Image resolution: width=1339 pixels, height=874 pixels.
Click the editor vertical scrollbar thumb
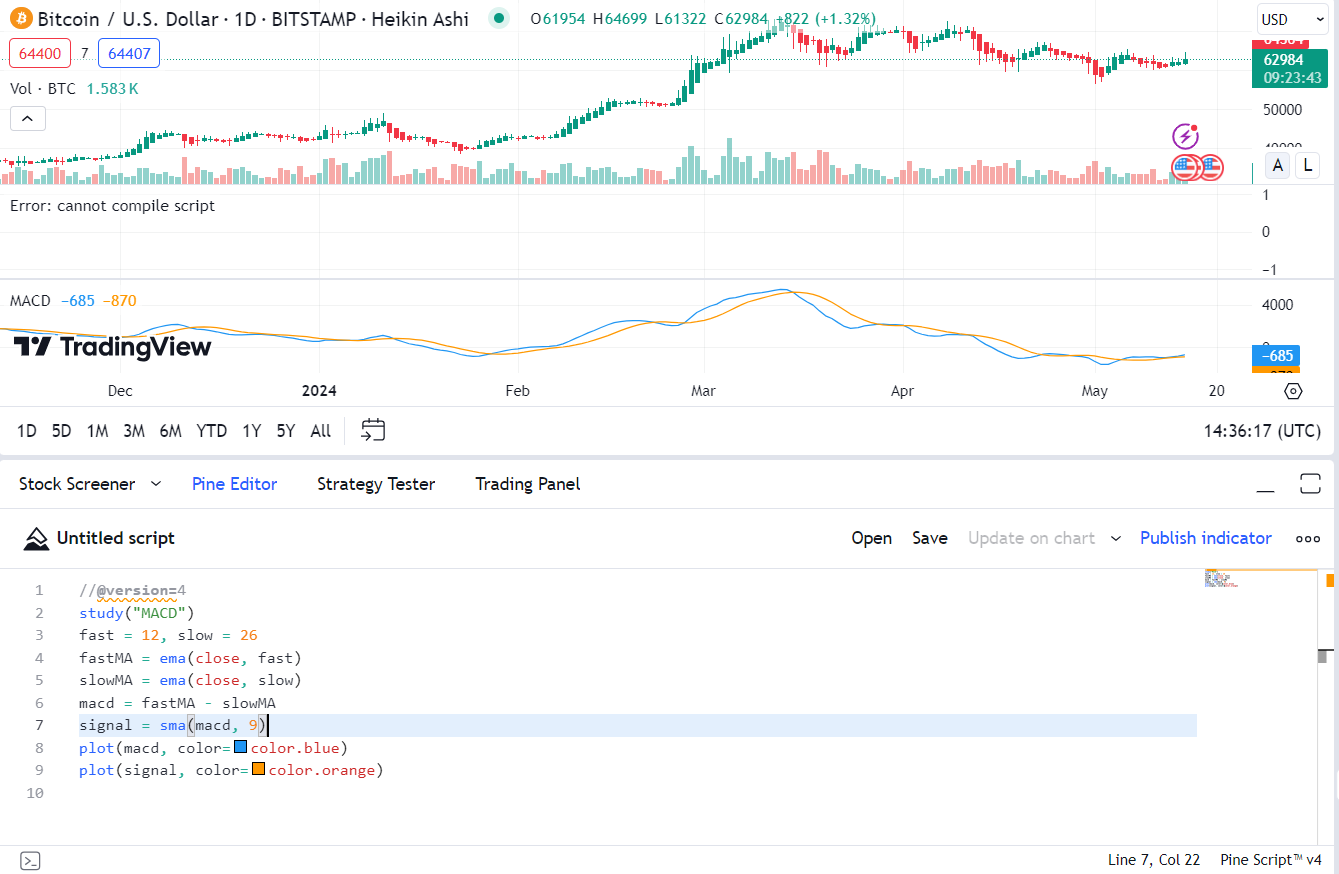tap(1324, 656)
